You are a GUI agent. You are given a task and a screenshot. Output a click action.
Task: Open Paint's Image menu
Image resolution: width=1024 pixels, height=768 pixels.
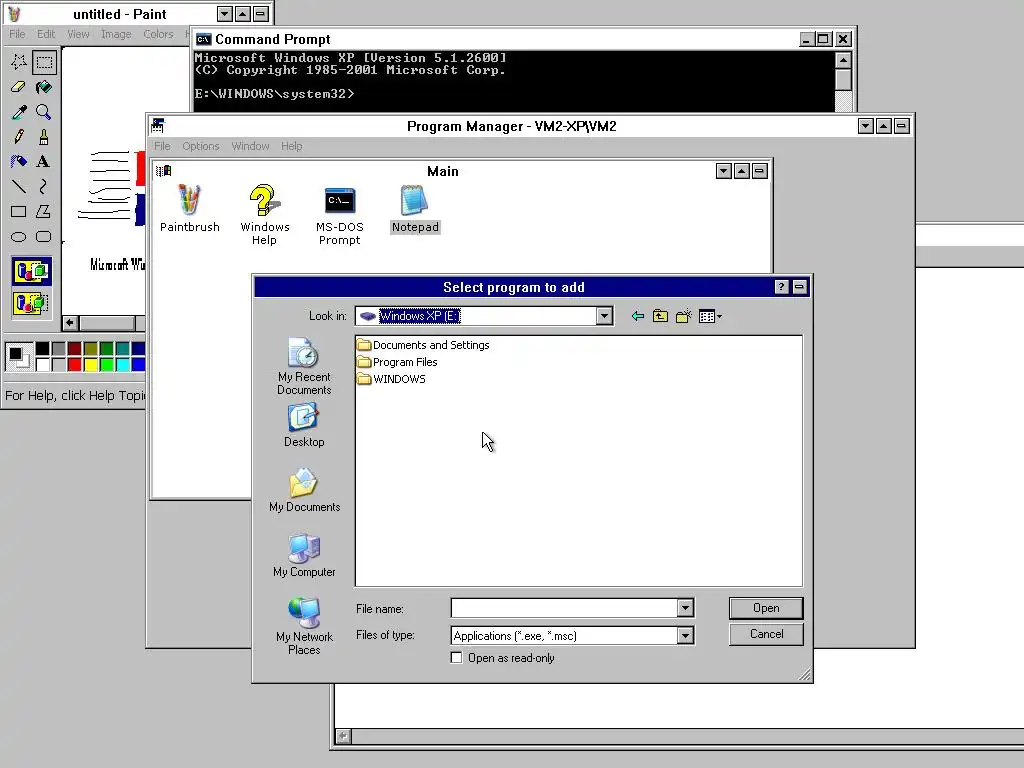[x=116, y=34]
